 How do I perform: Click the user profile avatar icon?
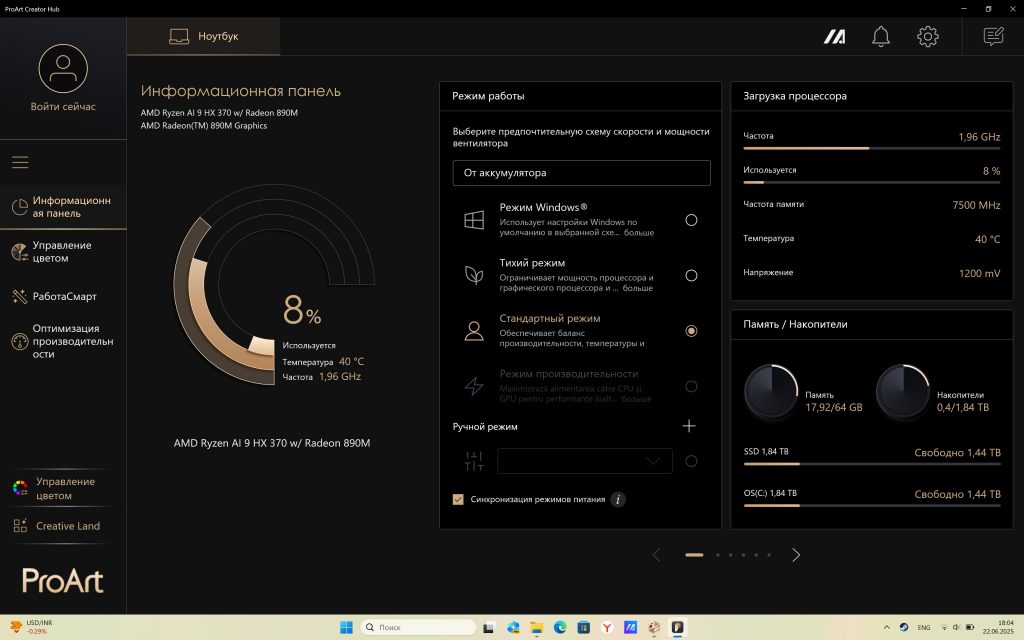click(x=63, y=69)
